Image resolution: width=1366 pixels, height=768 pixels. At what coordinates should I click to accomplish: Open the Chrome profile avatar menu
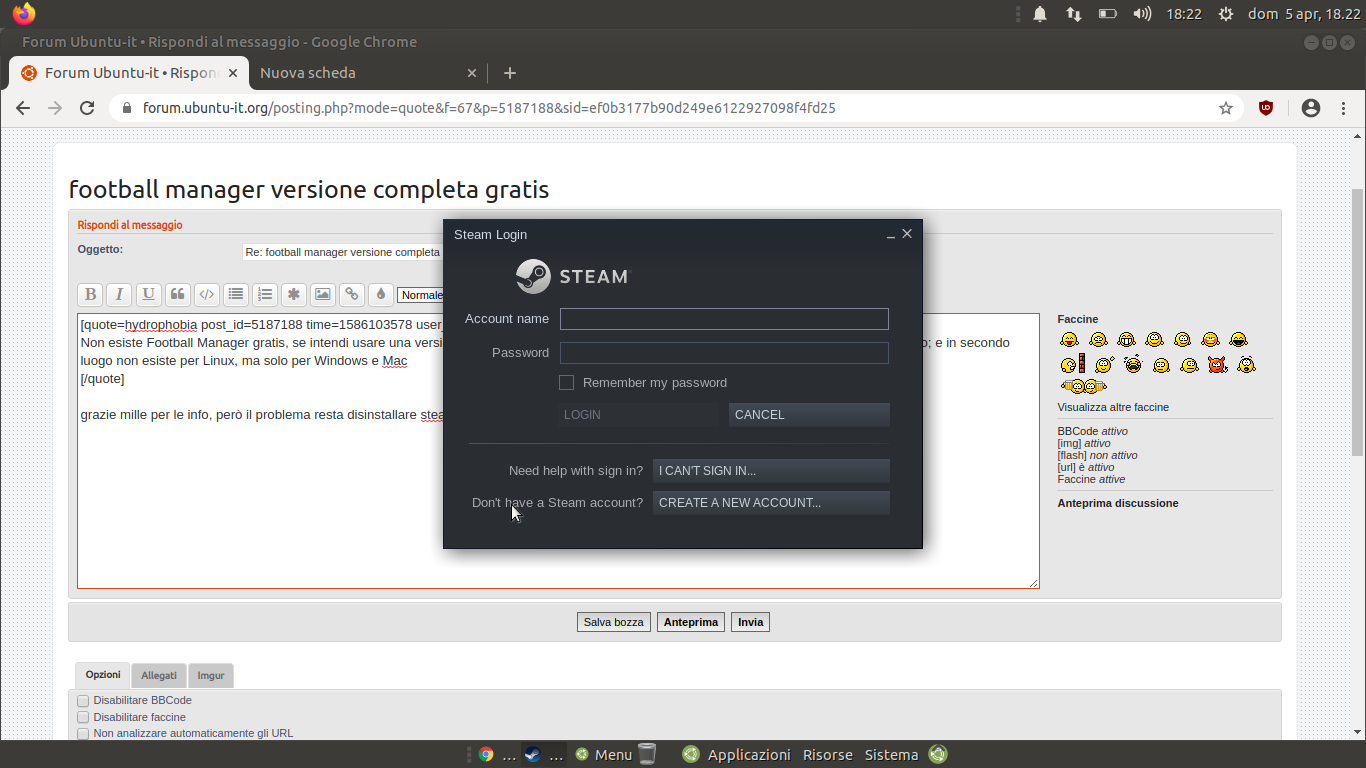tap(1311, 108)
